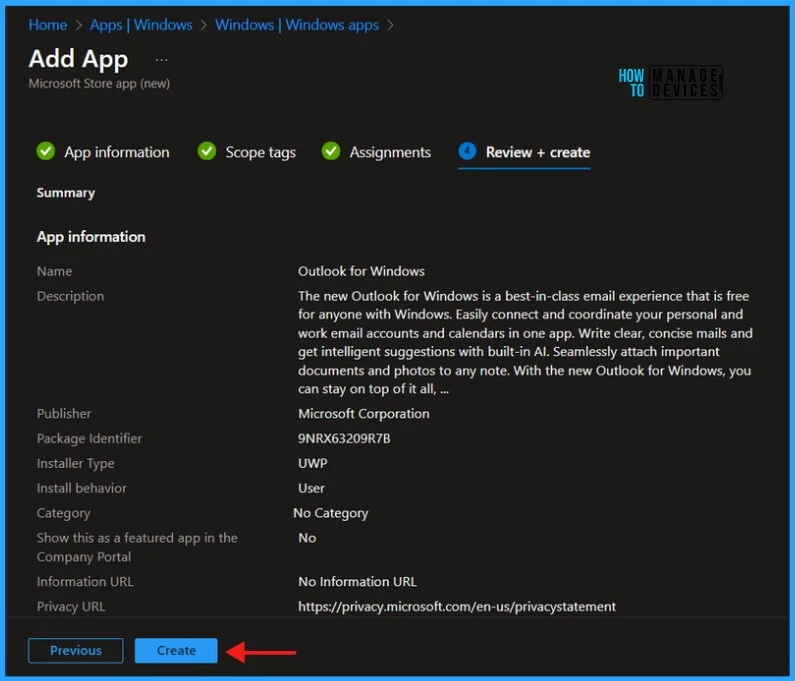Click the Category field label
The height and width of the screenshot is (681, 795).
63,513
